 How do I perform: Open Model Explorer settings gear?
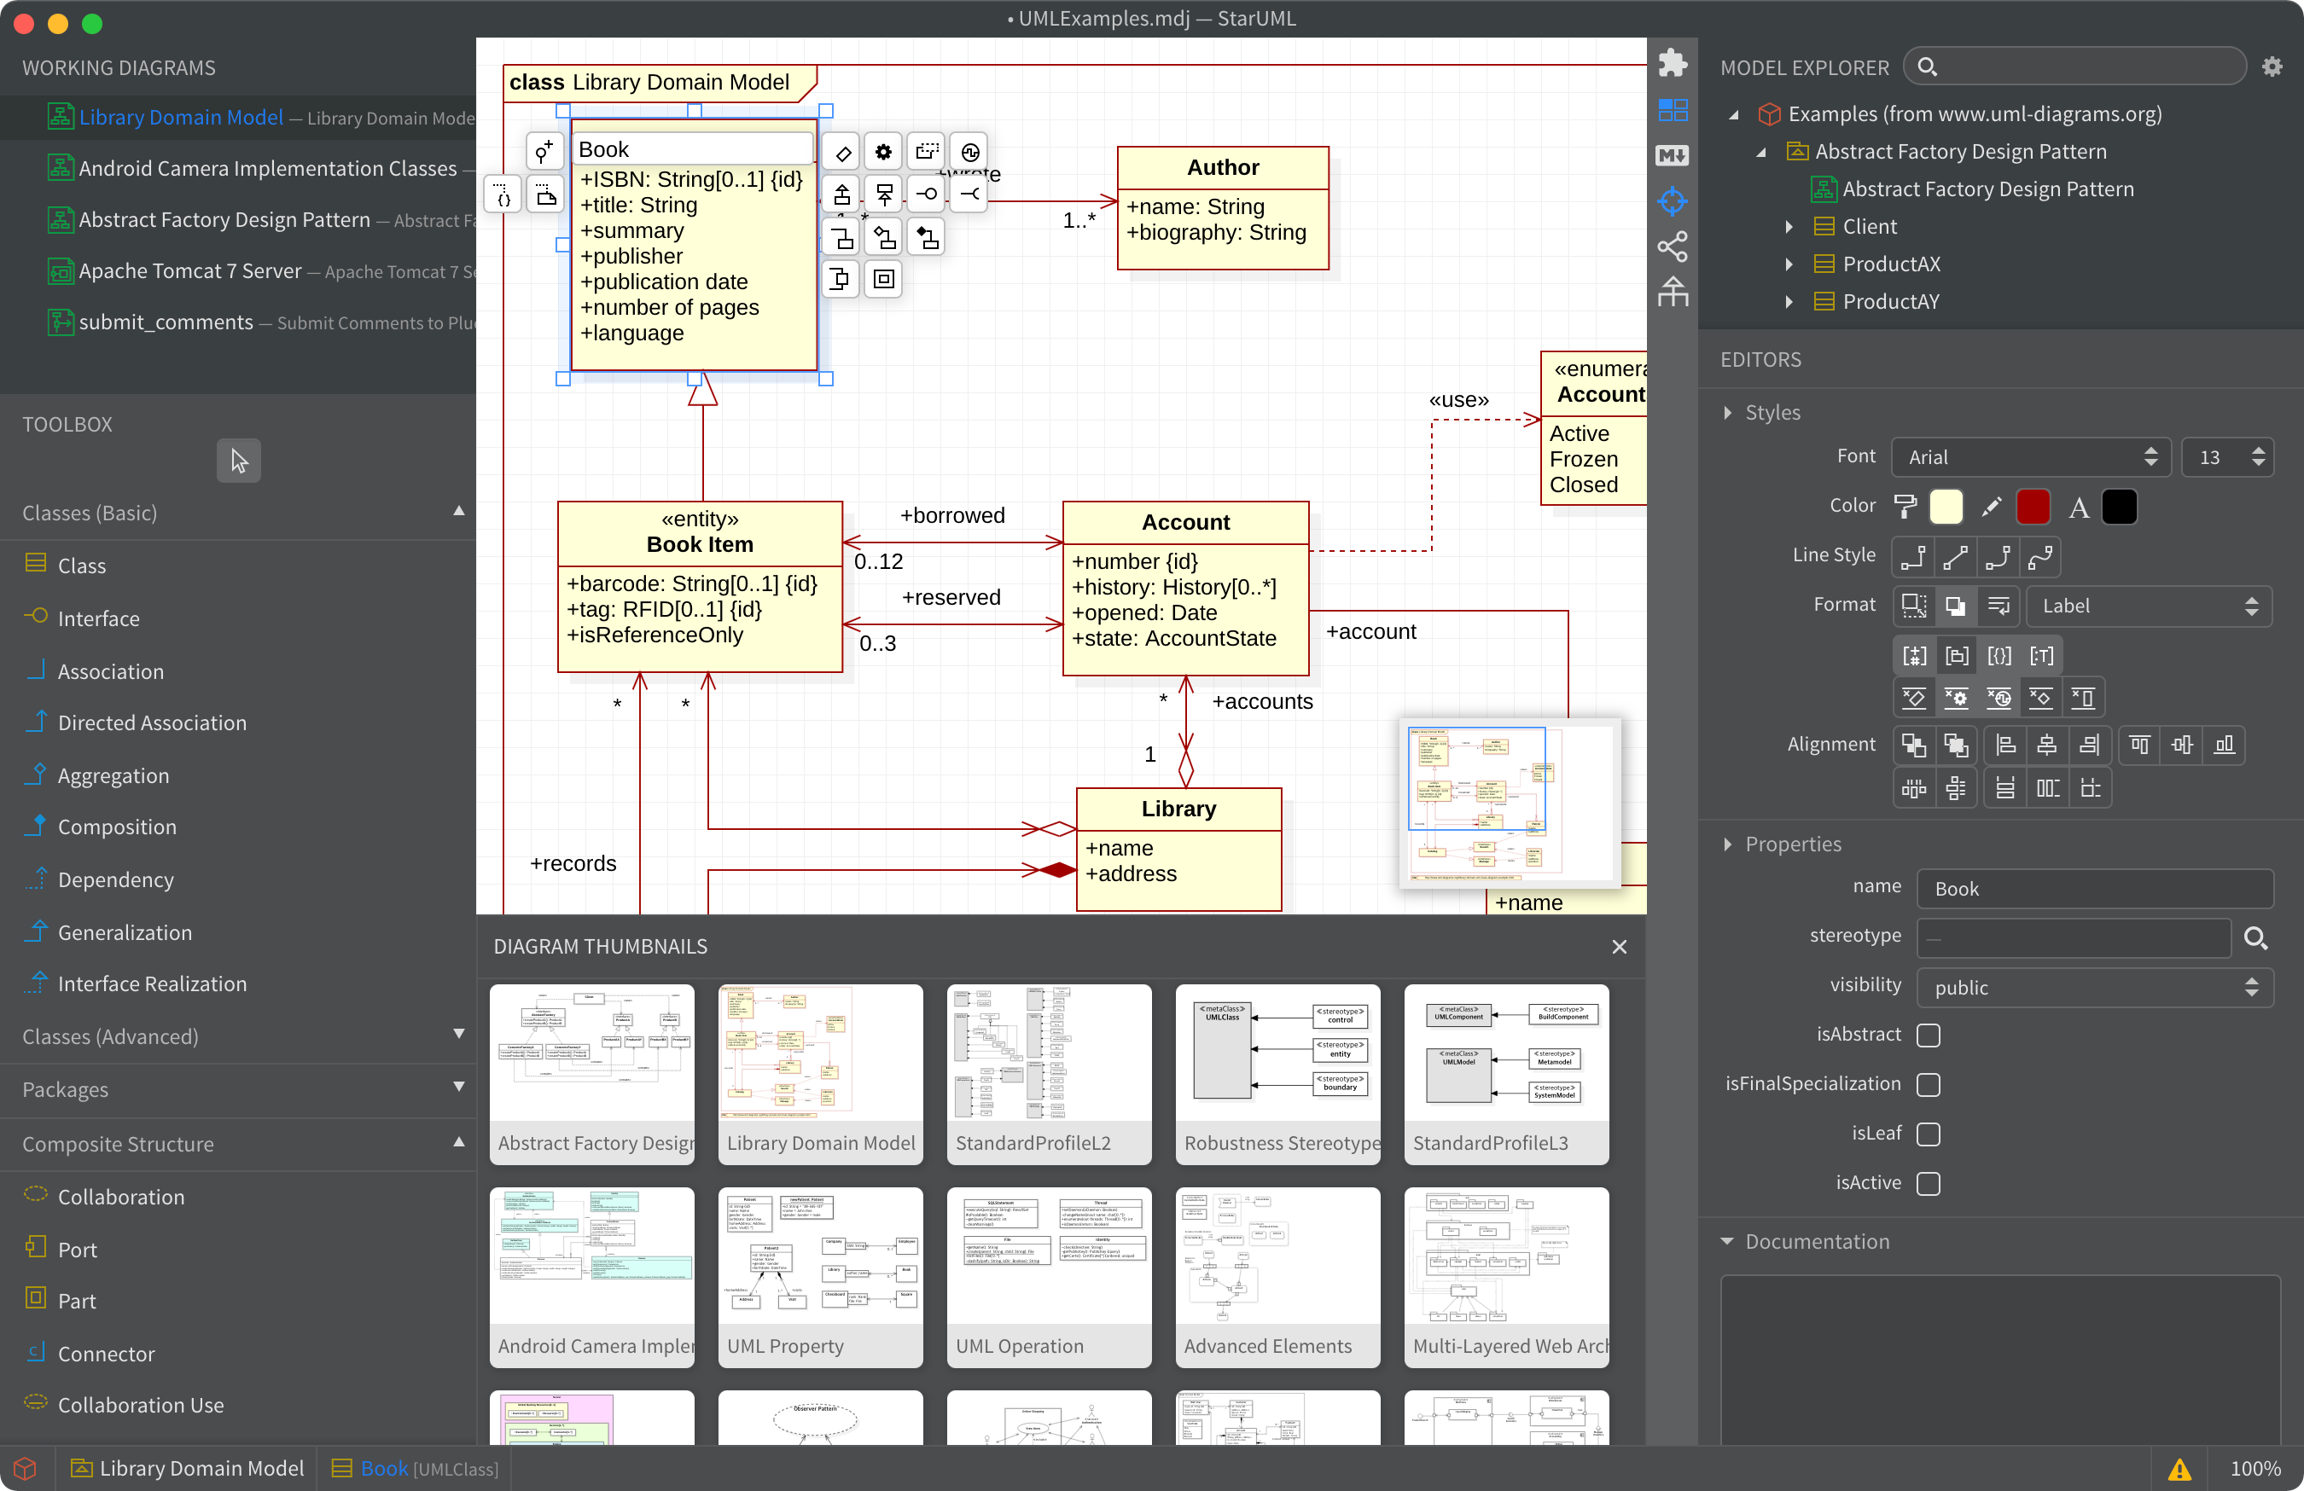coord(2272,66)
